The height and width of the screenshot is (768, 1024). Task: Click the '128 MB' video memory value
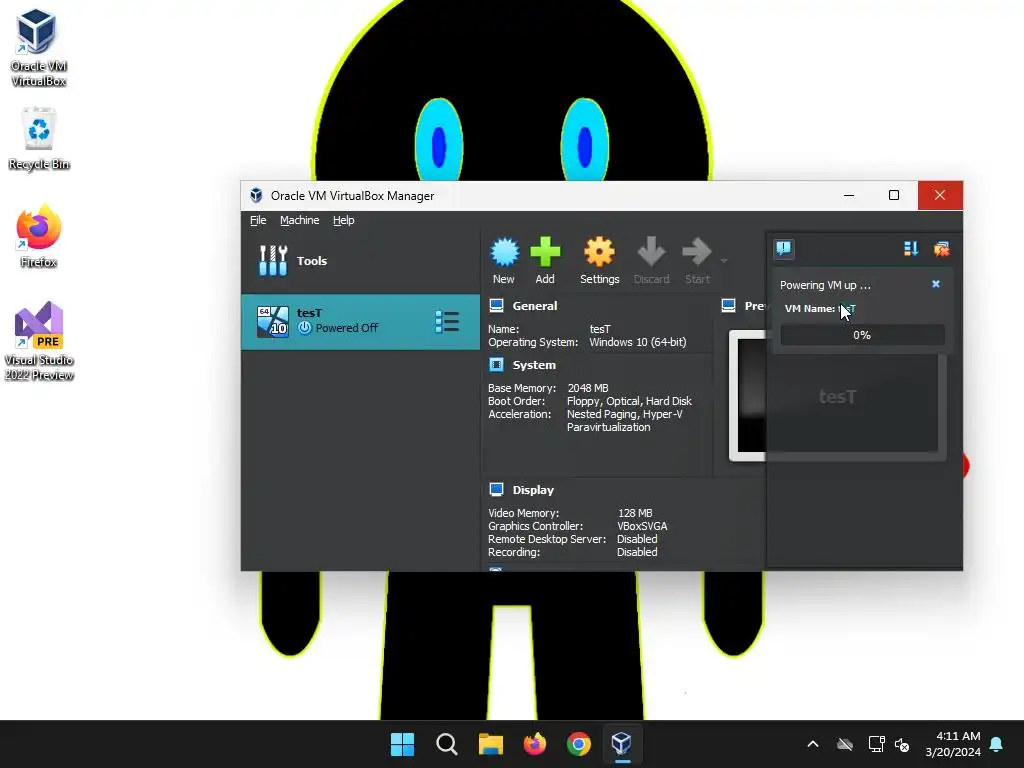(x=635, y=513)
